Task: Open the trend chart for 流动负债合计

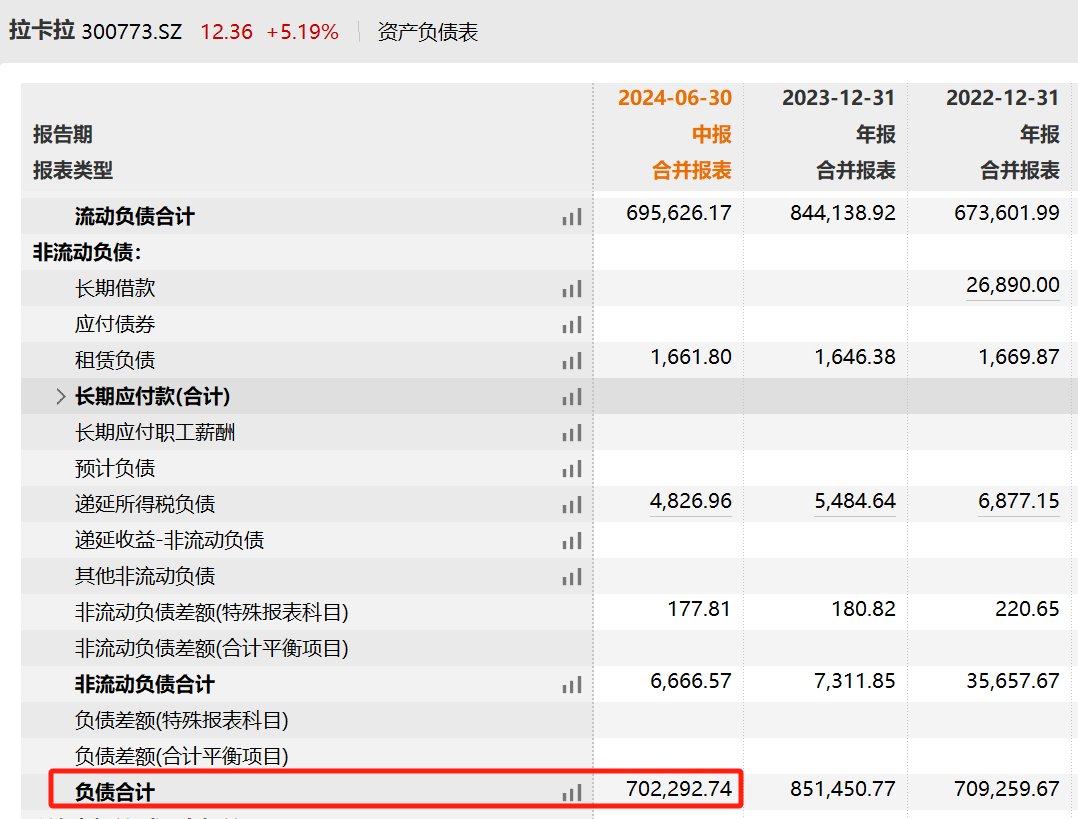Action: tap(570, 214)
